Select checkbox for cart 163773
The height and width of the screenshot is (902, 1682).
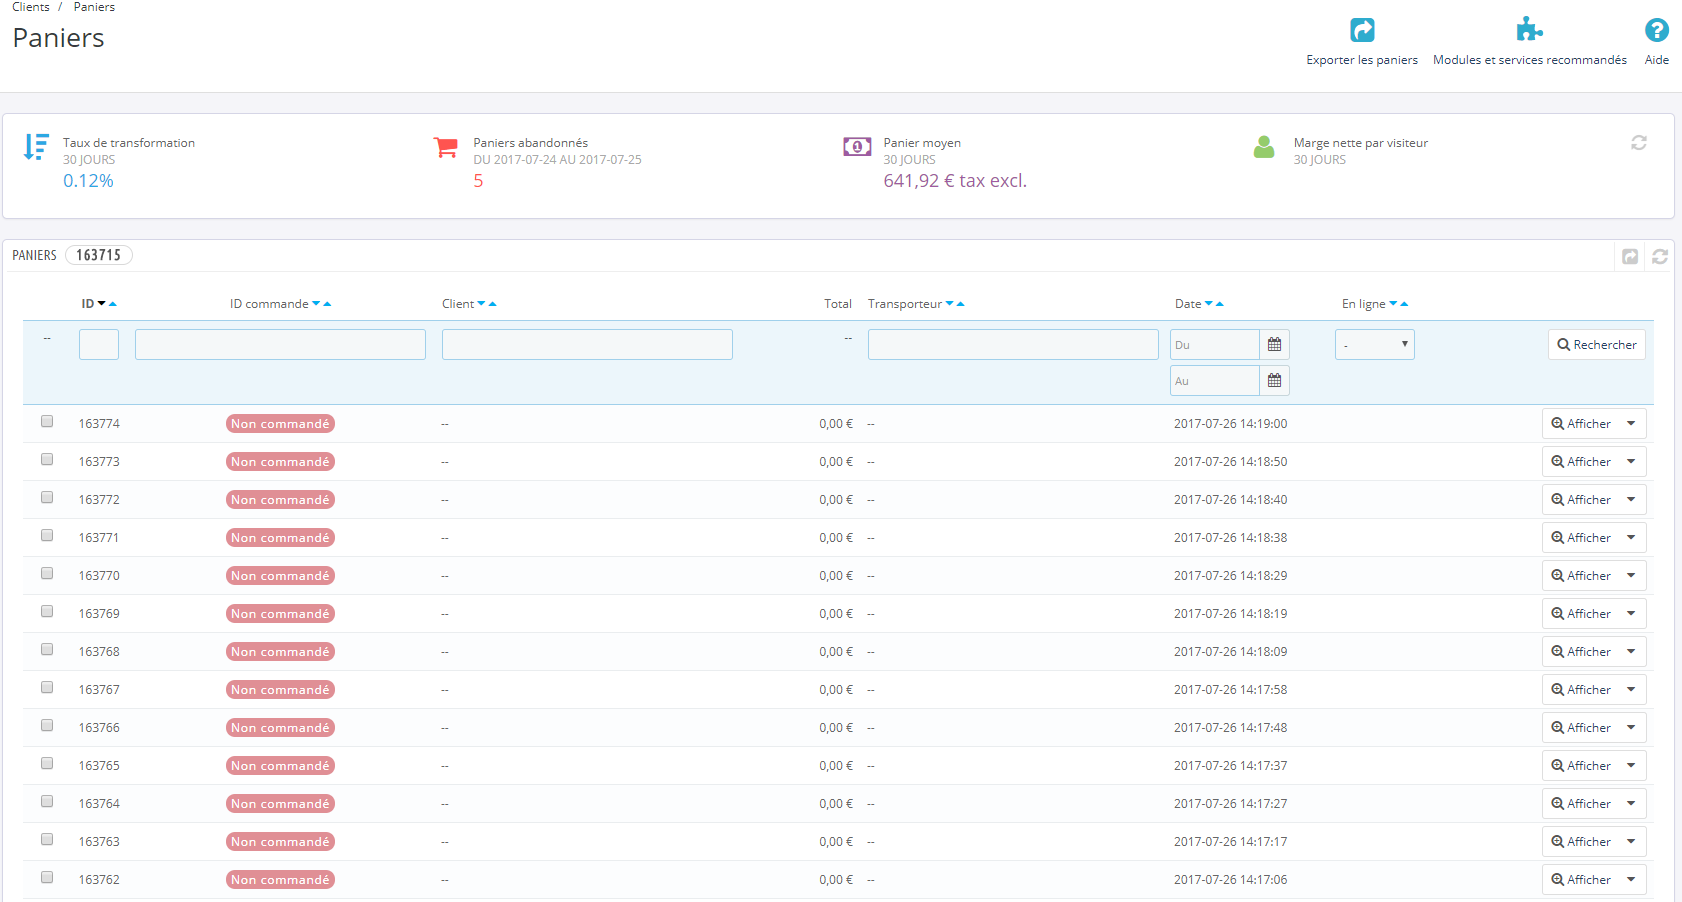point(47,459)
